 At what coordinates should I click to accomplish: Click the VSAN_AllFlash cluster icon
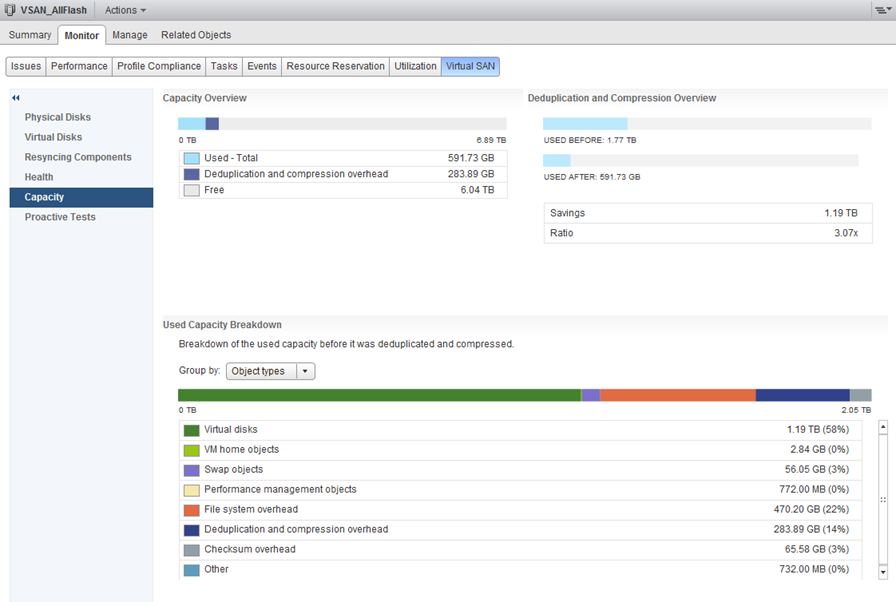coord(10,10)
